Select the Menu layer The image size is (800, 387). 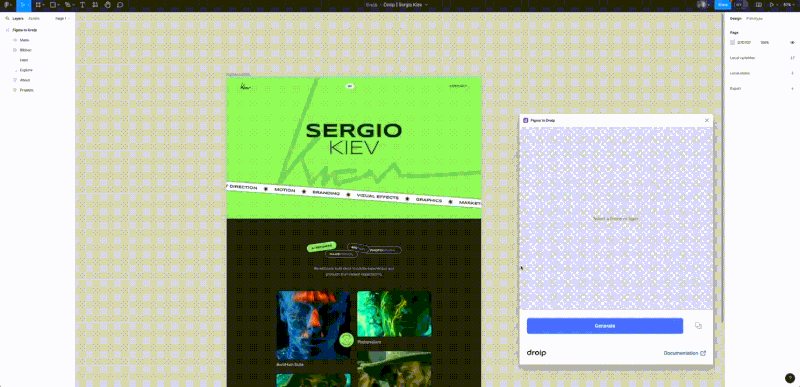[24, 40]
